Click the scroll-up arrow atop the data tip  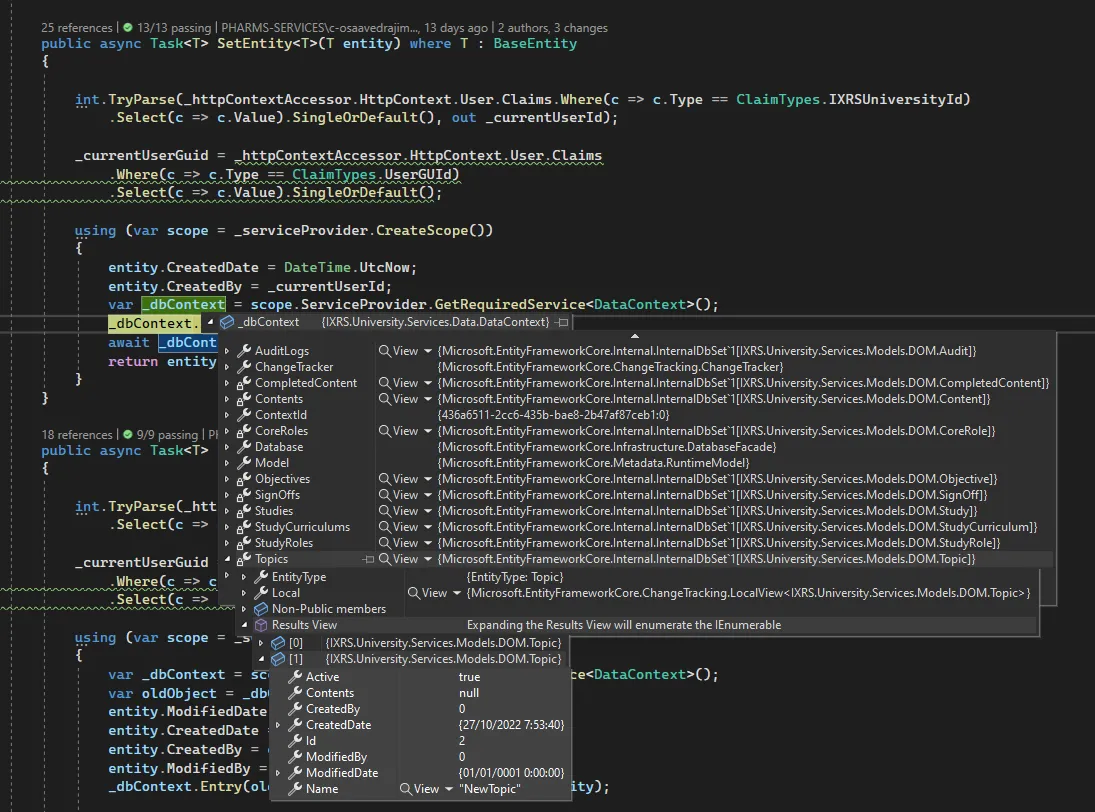(x=634, y=337)
